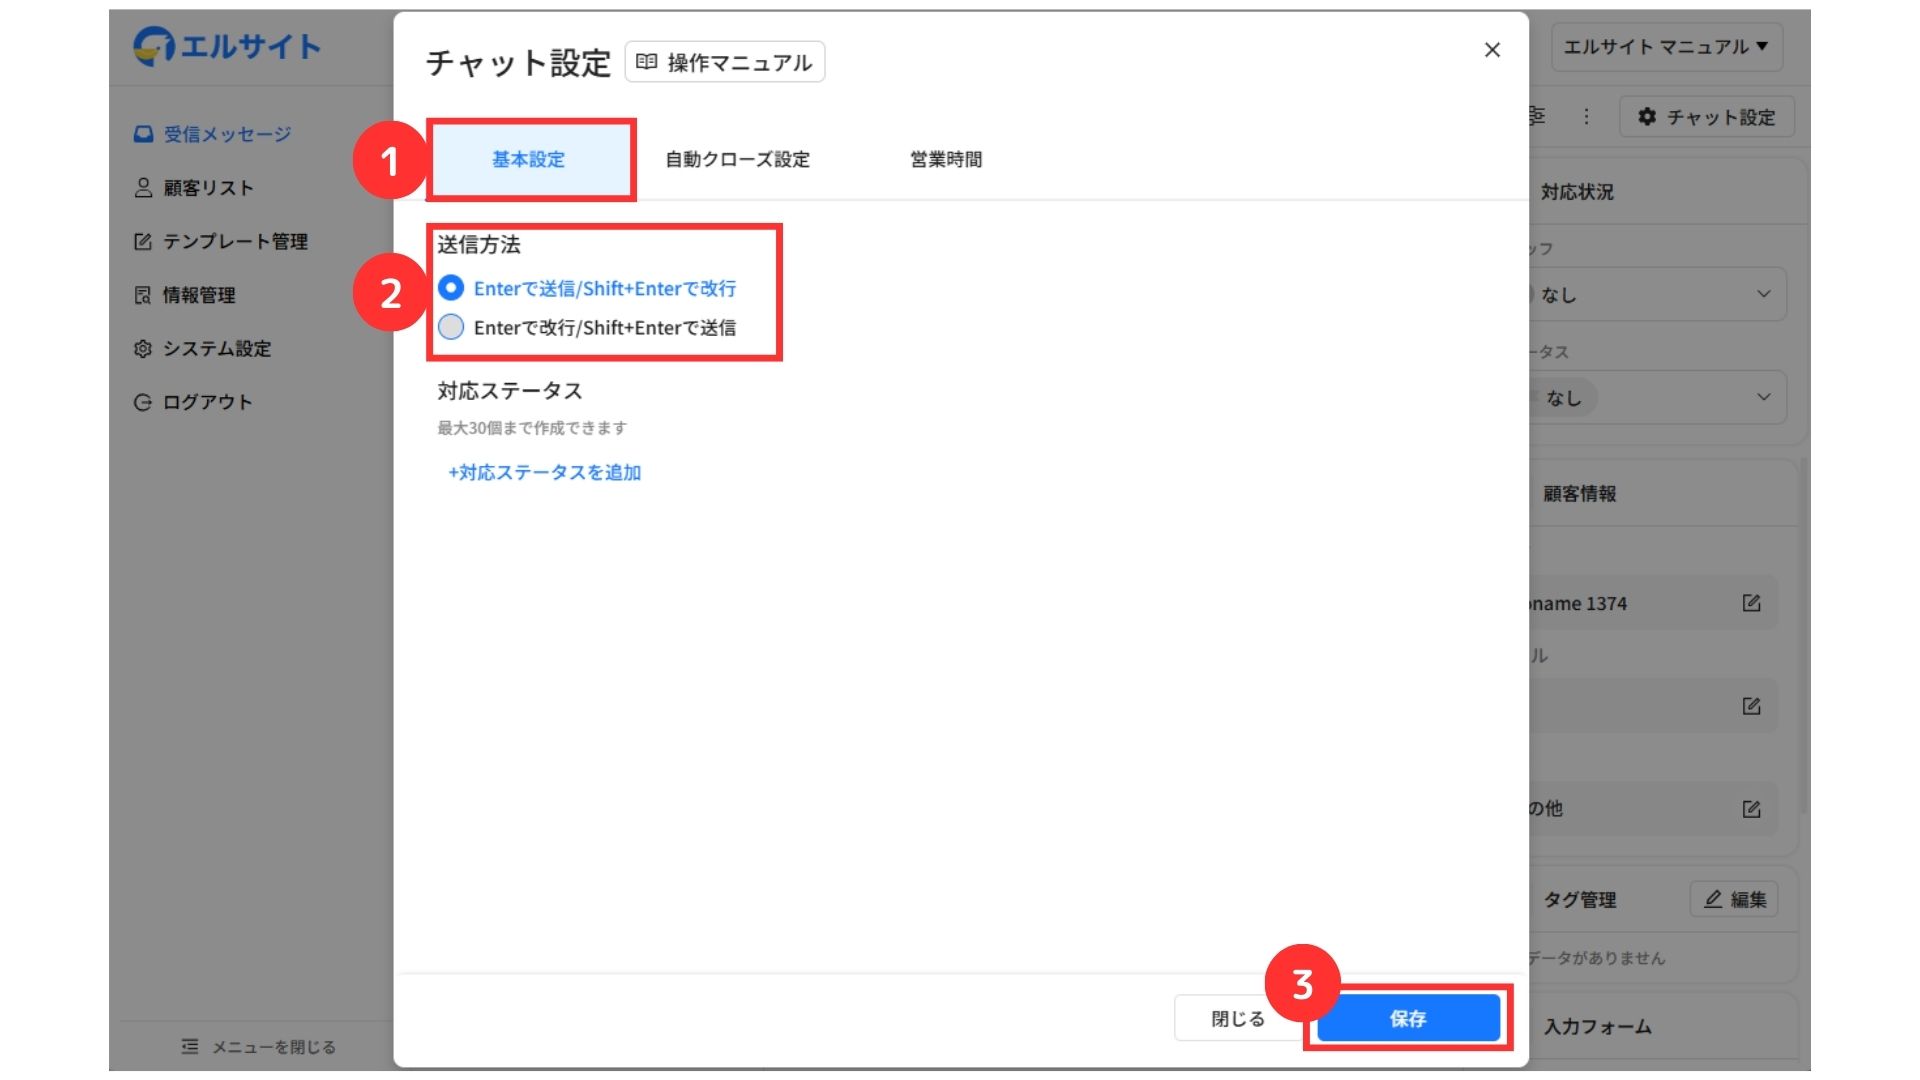Open the 操作マニュアル manual button

(725, 62)
